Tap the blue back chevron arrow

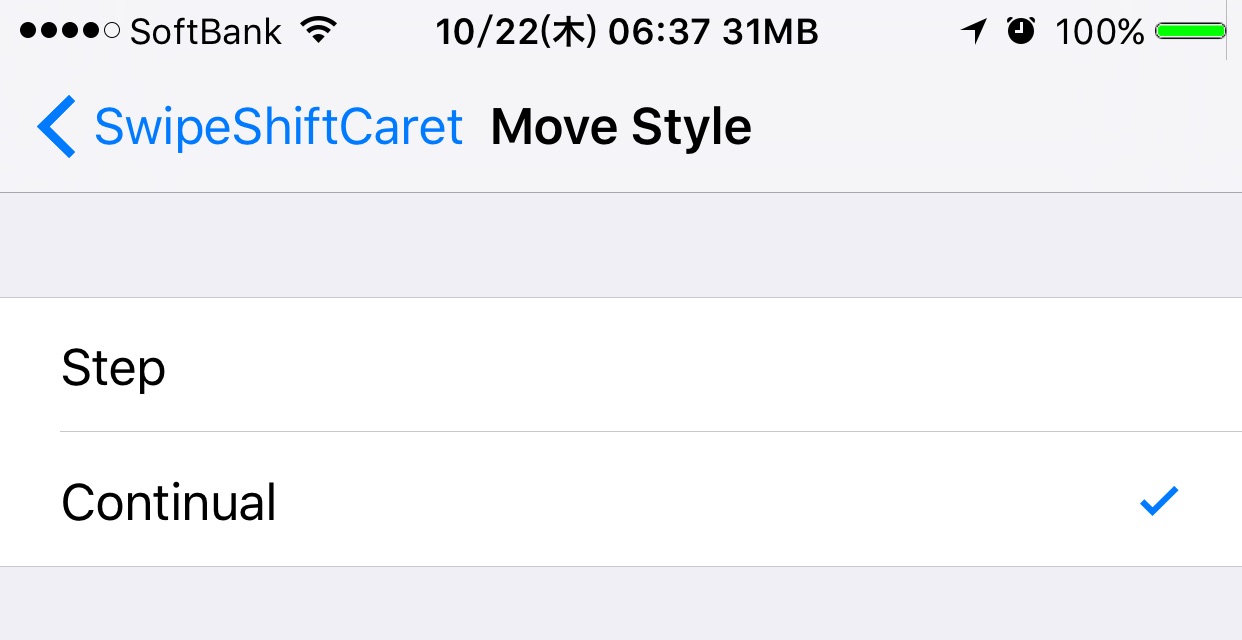pyautogui.click(x=56, y=127)
